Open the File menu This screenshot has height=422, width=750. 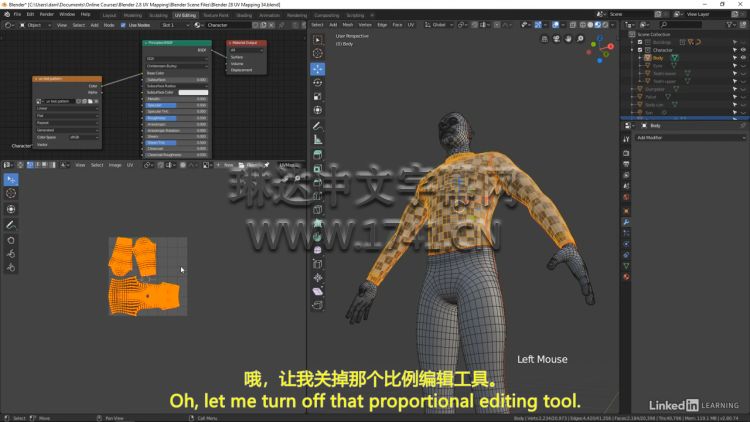[x=18, y=14]
